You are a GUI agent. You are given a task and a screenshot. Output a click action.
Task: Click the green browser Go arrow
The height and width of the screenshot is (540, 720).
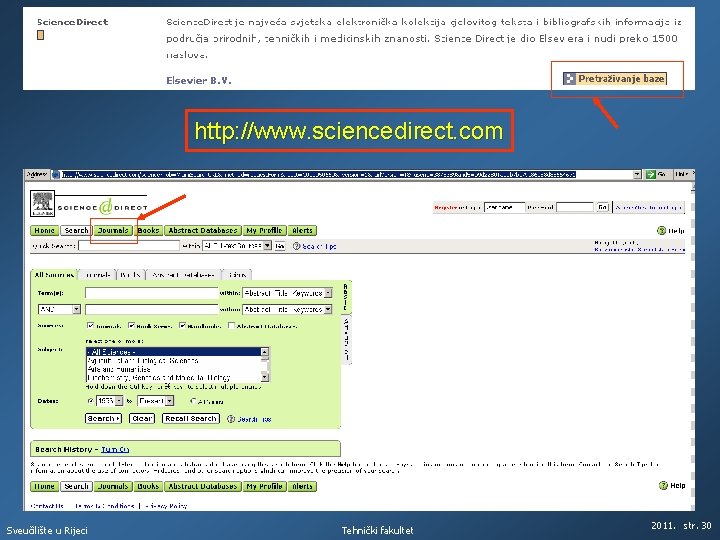(x=651, y=174)
